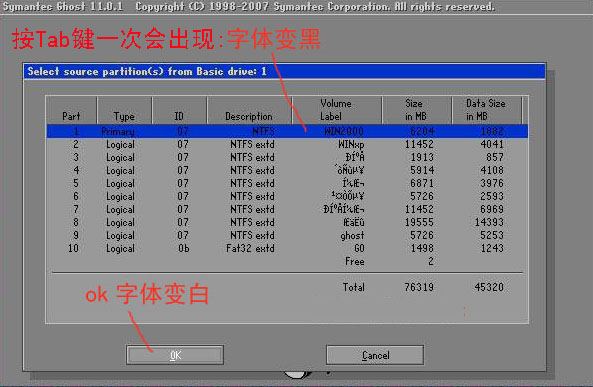The width and height of the screenshot is (593, 387).
Task: Click the 0b ID cell
Action: [x=183, y=248]
